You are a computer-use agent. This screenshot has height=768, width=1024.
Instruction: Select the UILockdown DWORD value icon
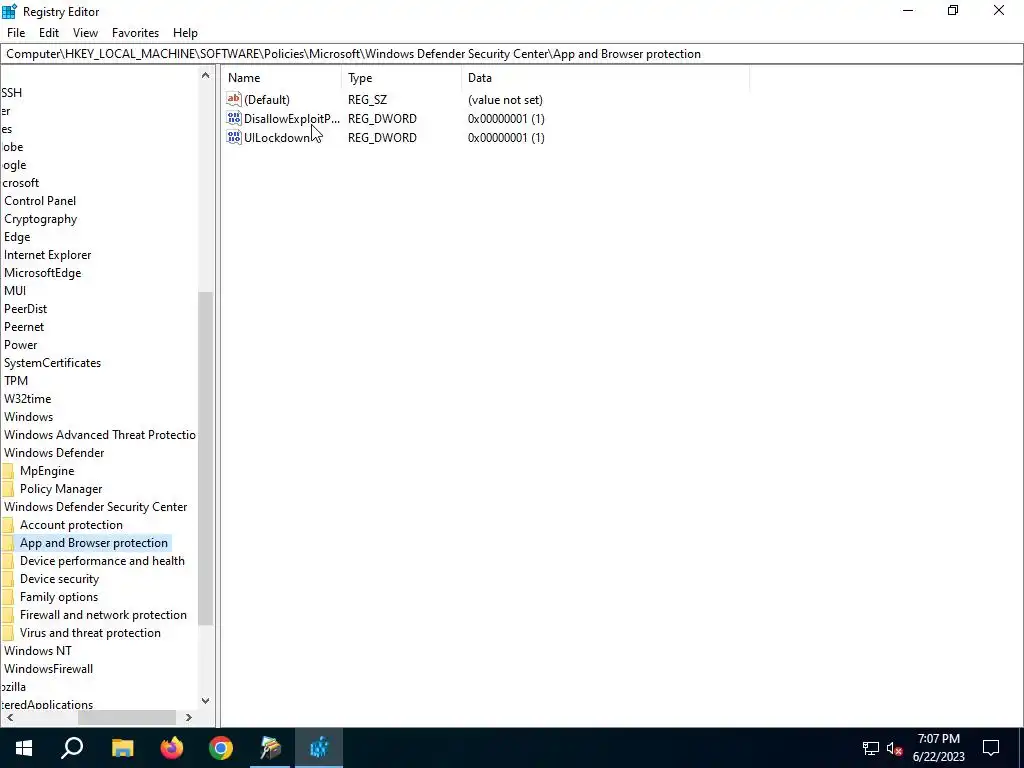(234, 137)
